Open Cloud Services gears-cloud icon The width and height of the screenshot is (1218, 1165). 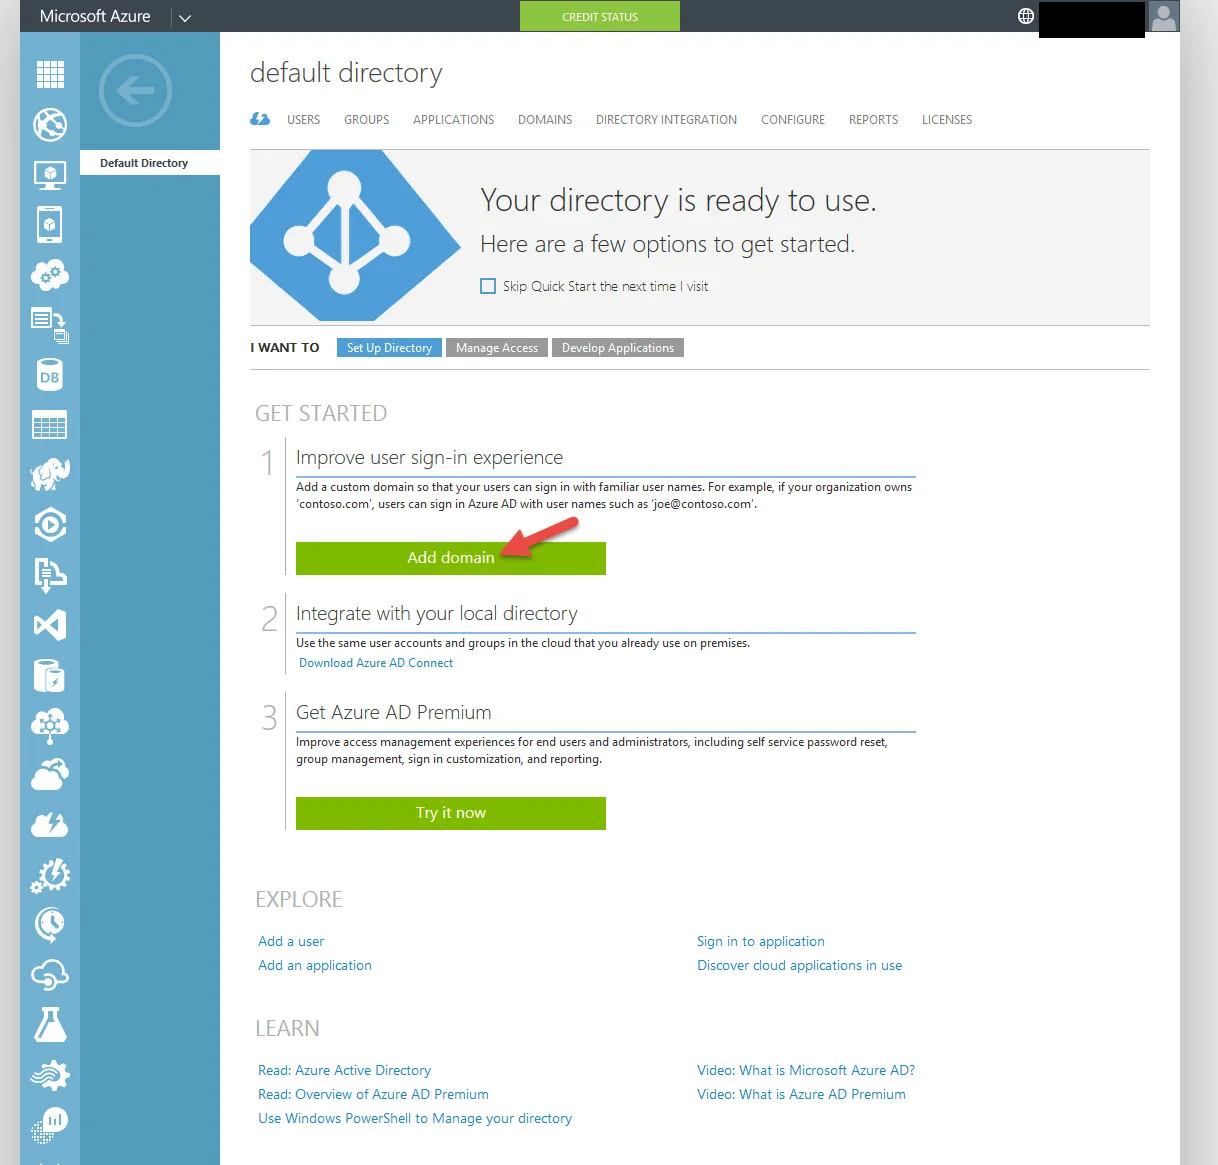(x=50, y=274)
